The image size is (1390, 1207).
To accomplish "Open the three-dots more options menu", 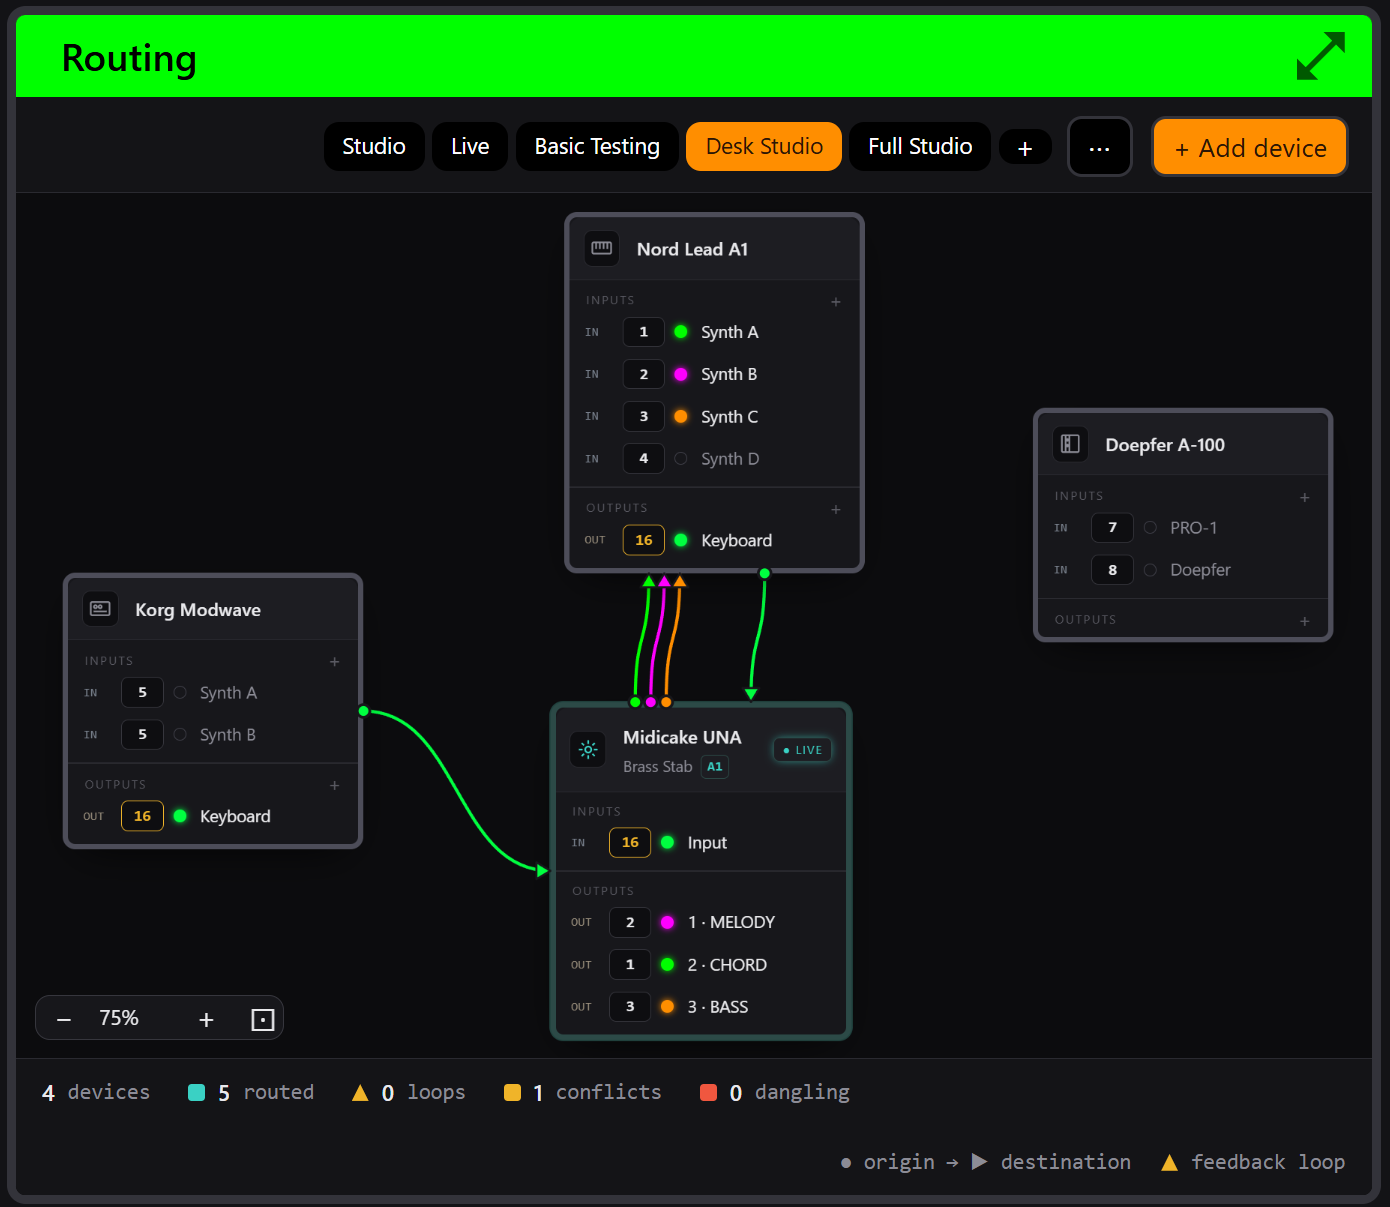I will pos(1100,147).
